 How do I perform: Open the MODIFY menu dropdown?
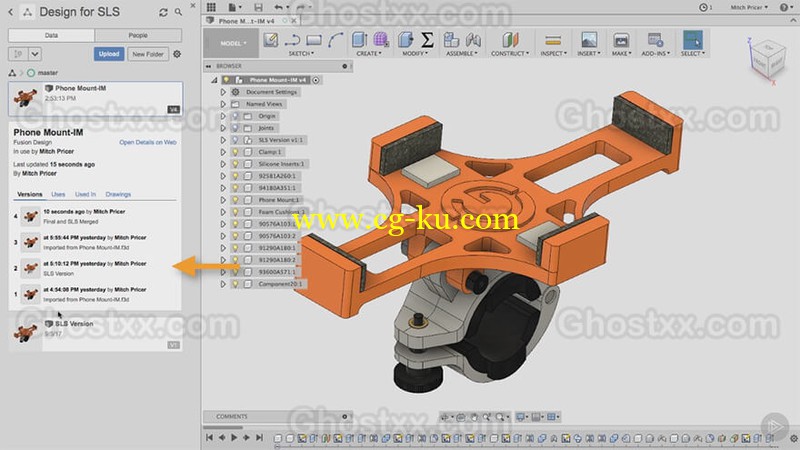[x=415, y=54]
